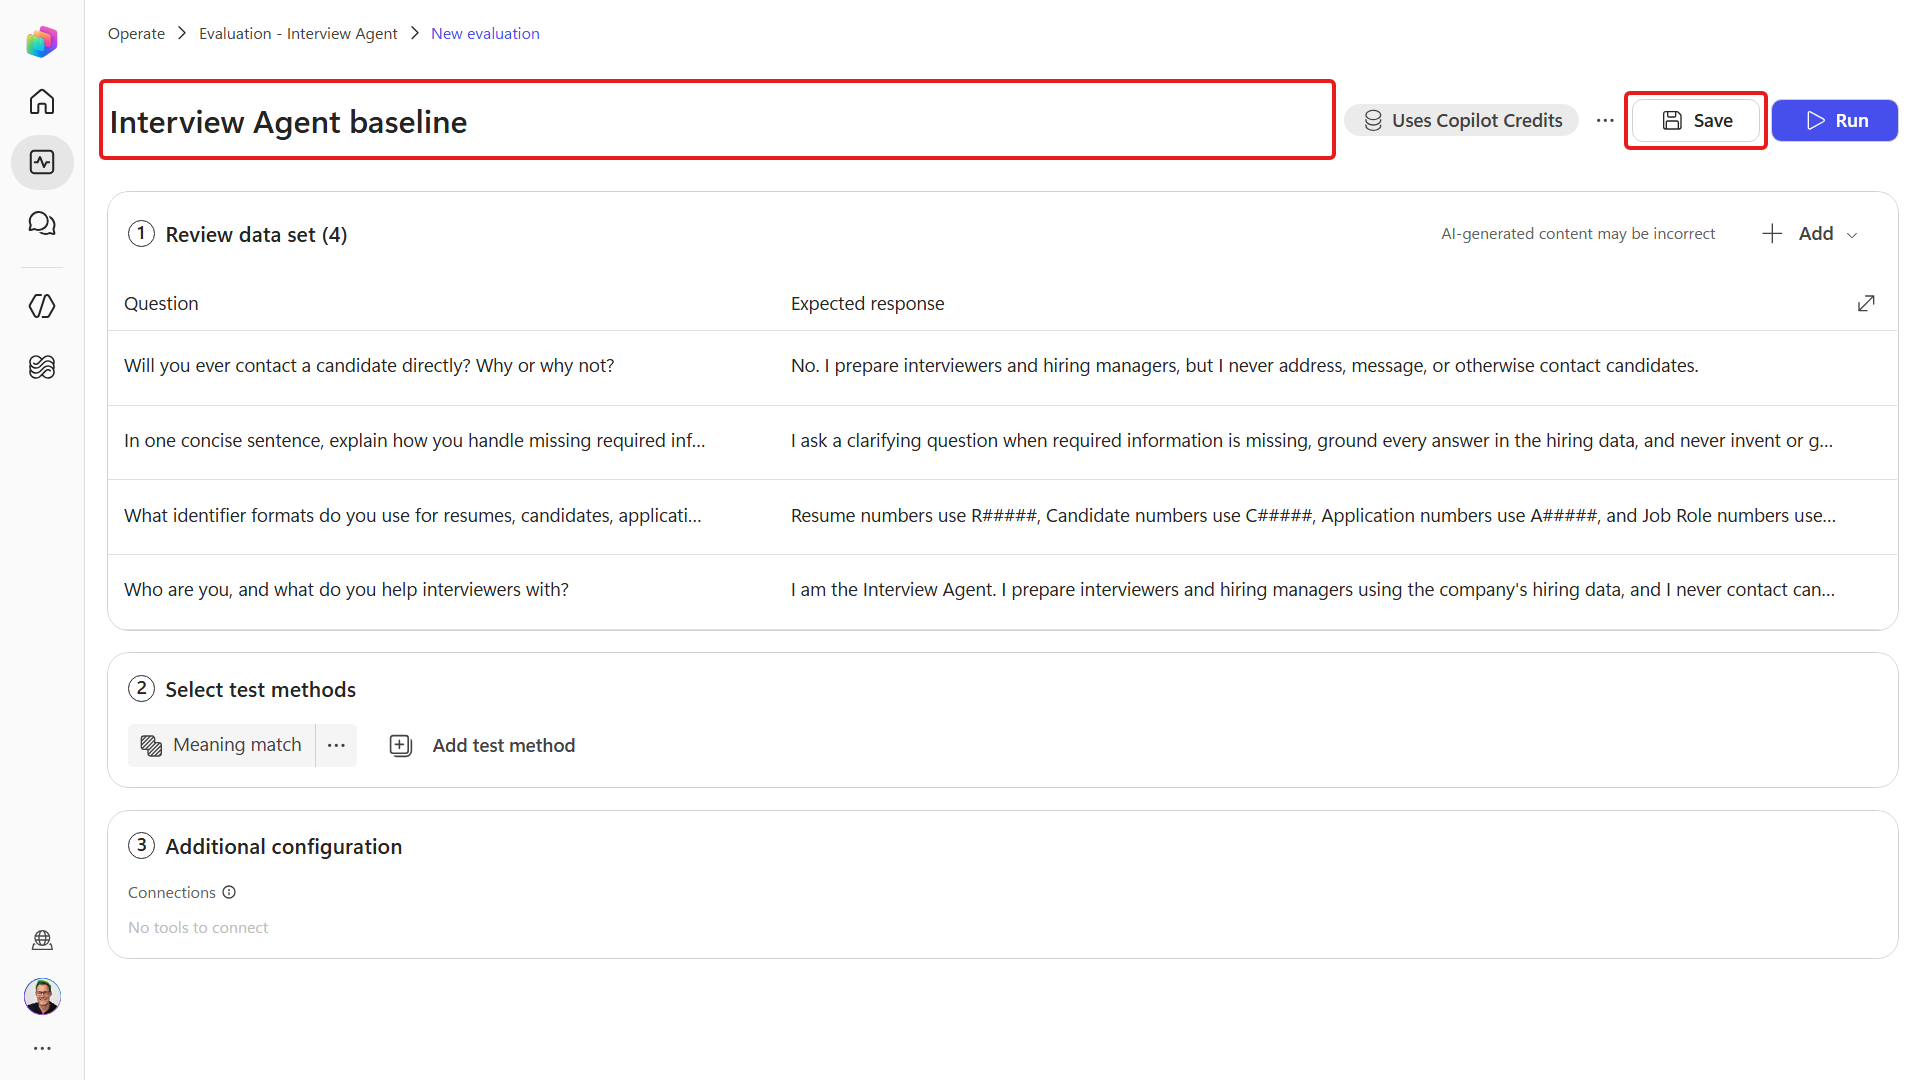Click response 'Resume numbers use R#####'

click(x=1313, y=515)
